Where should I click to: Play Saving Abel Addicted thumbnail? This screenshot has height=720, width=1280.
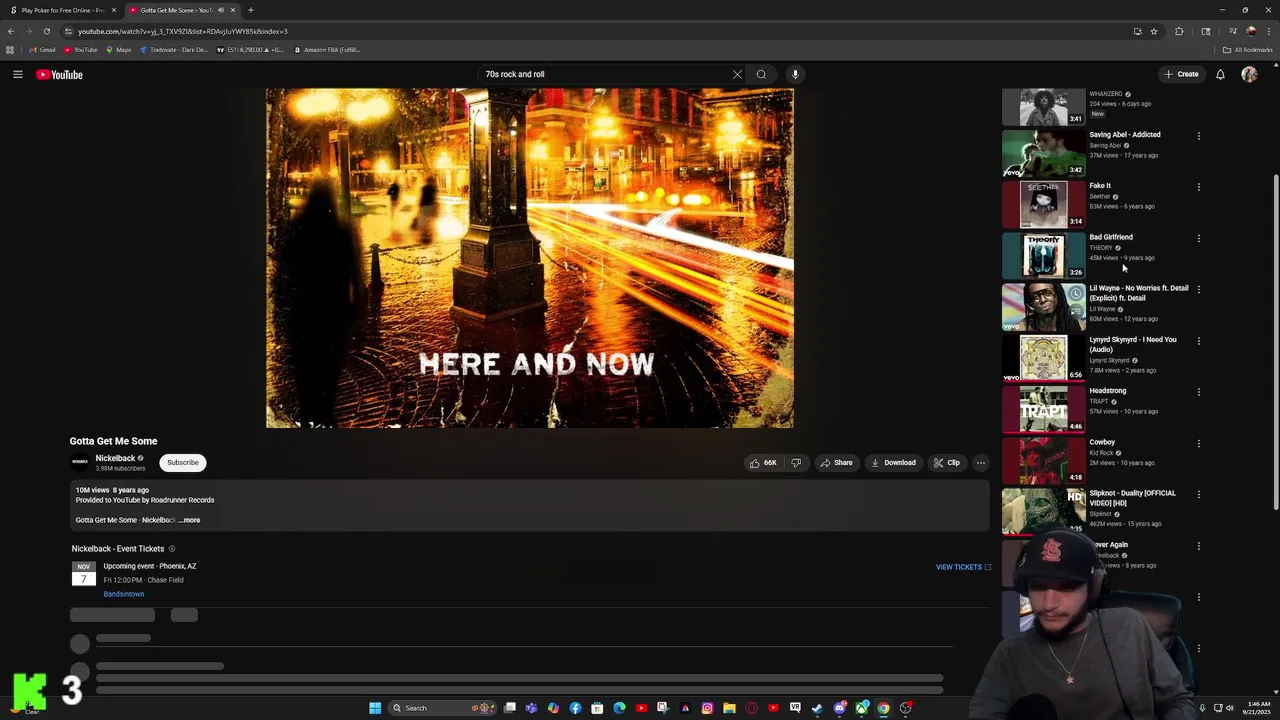1043,152
